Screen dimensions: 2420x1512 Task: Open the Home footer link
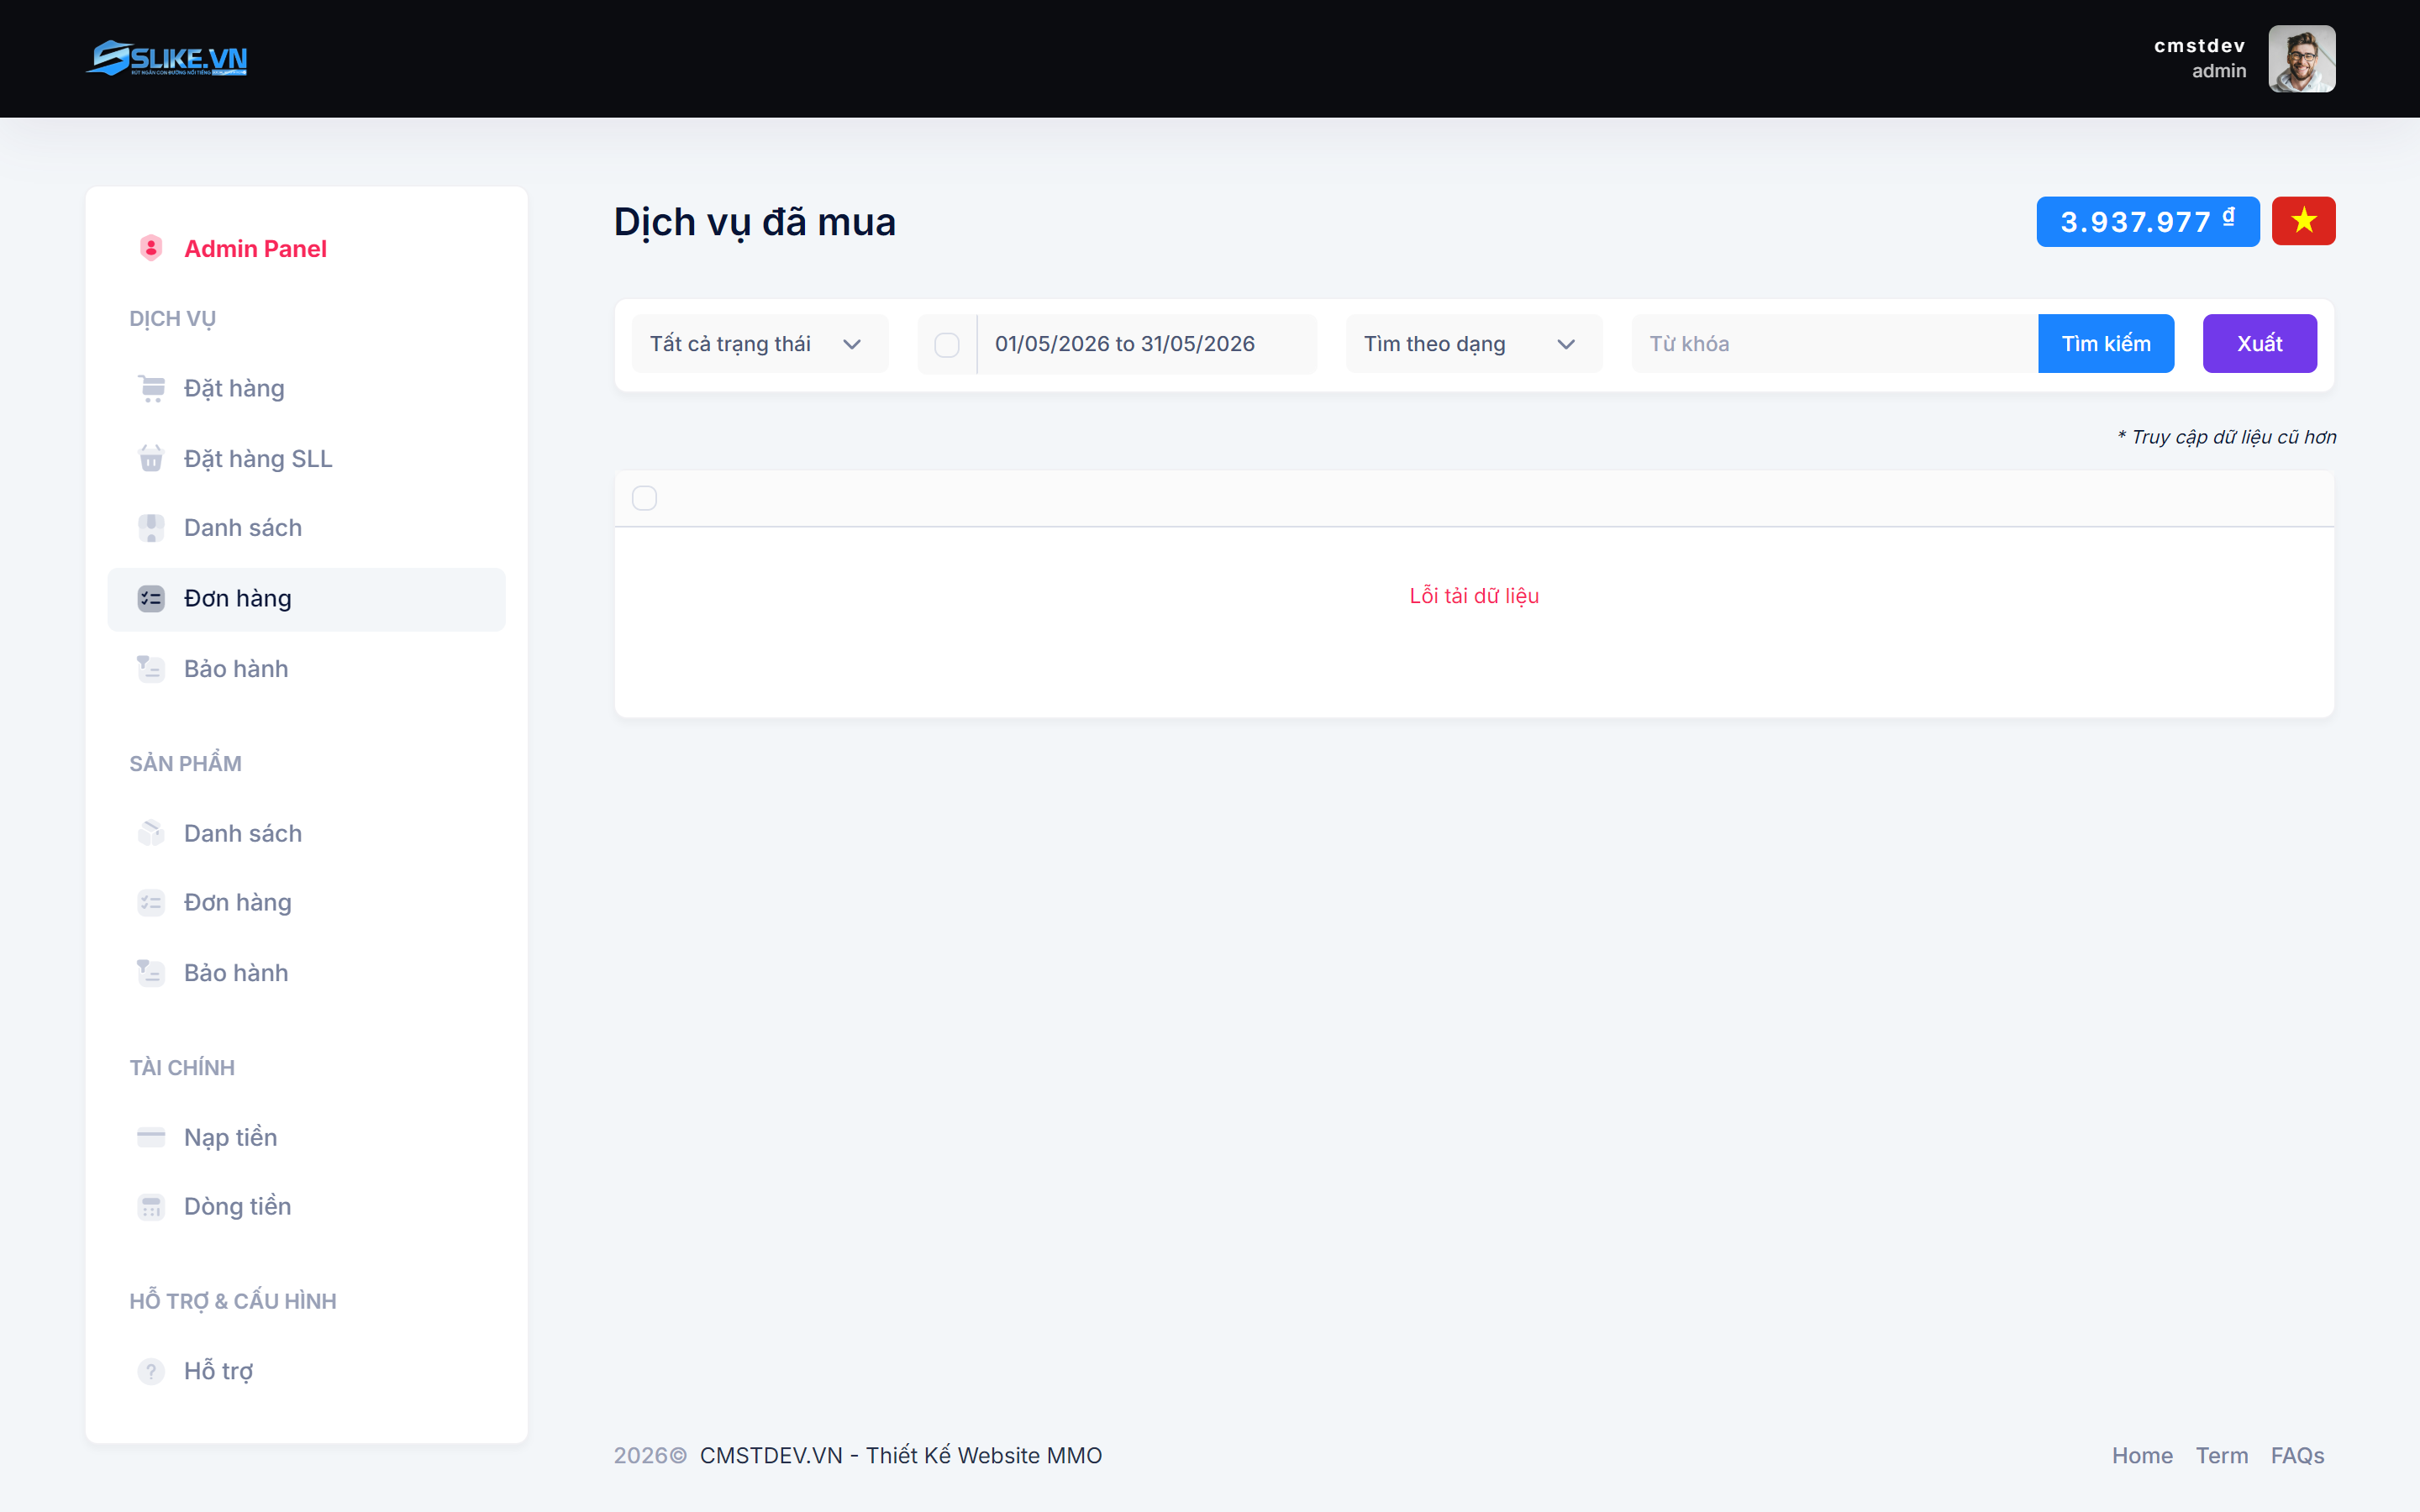pyautogui.click(x=2142, y=1455)
